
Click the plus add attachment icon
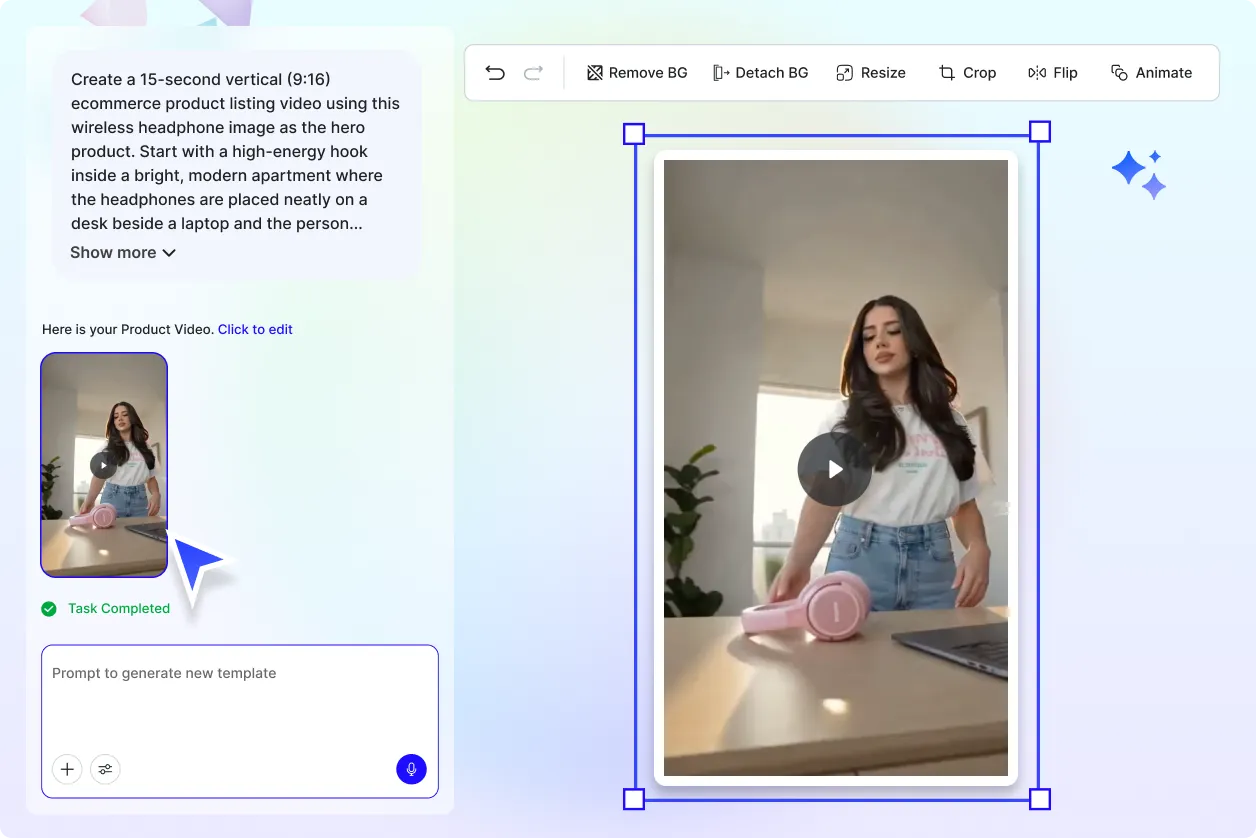click(x=67, y=769)
